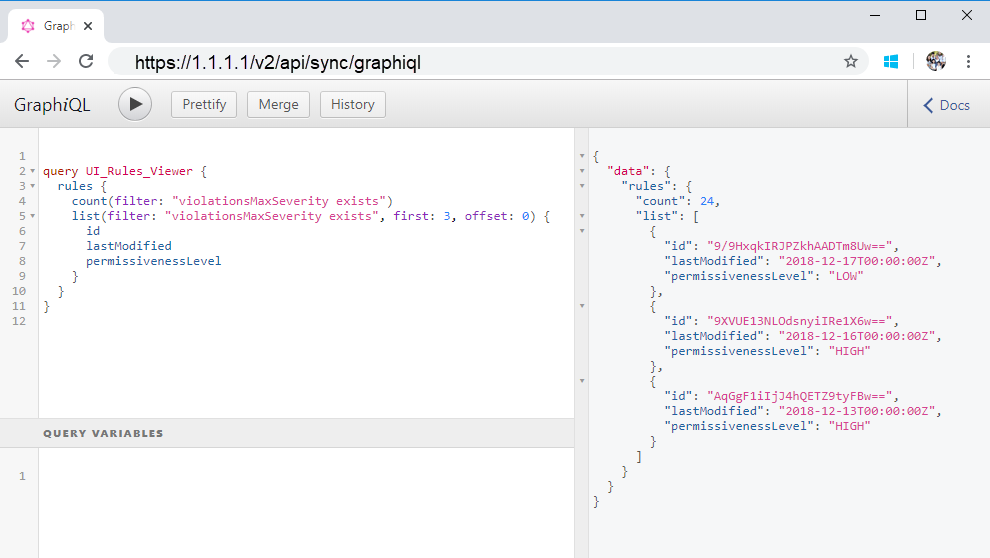The width and height of the screenshot is (990, 558).
Task: Click the GraphiQL favicon on the tab
Action: (28, 26)
